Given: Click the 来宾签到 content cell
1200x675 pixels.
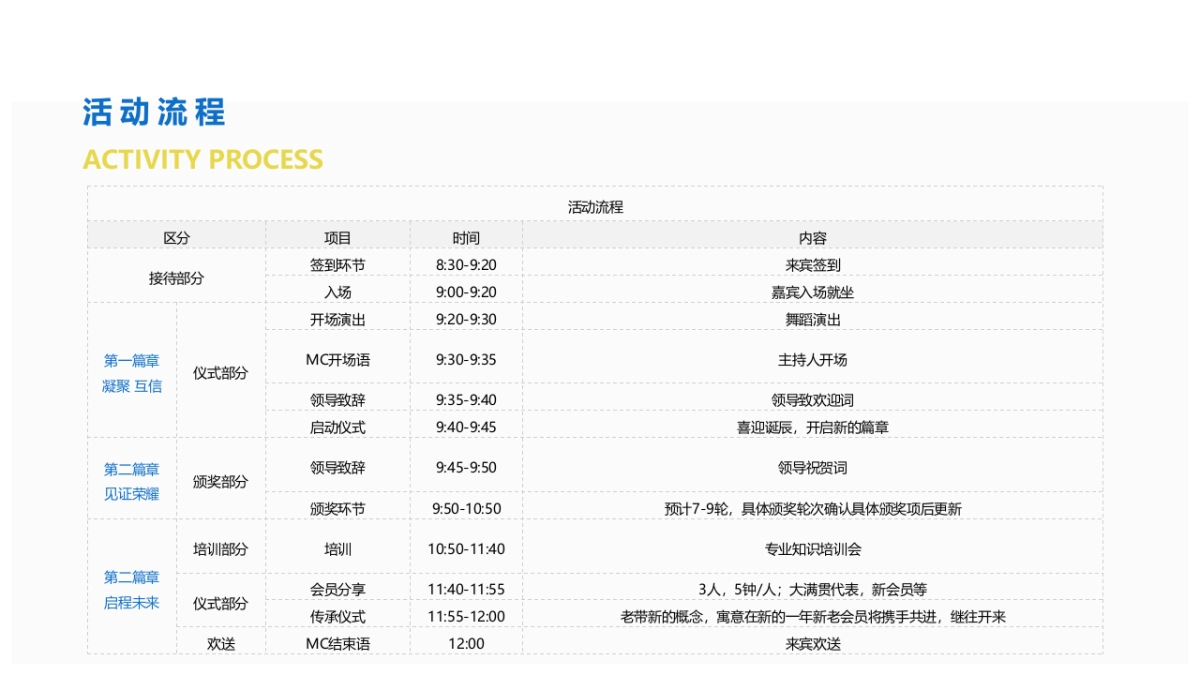Looking at the screenshot, I should point(814,263).
